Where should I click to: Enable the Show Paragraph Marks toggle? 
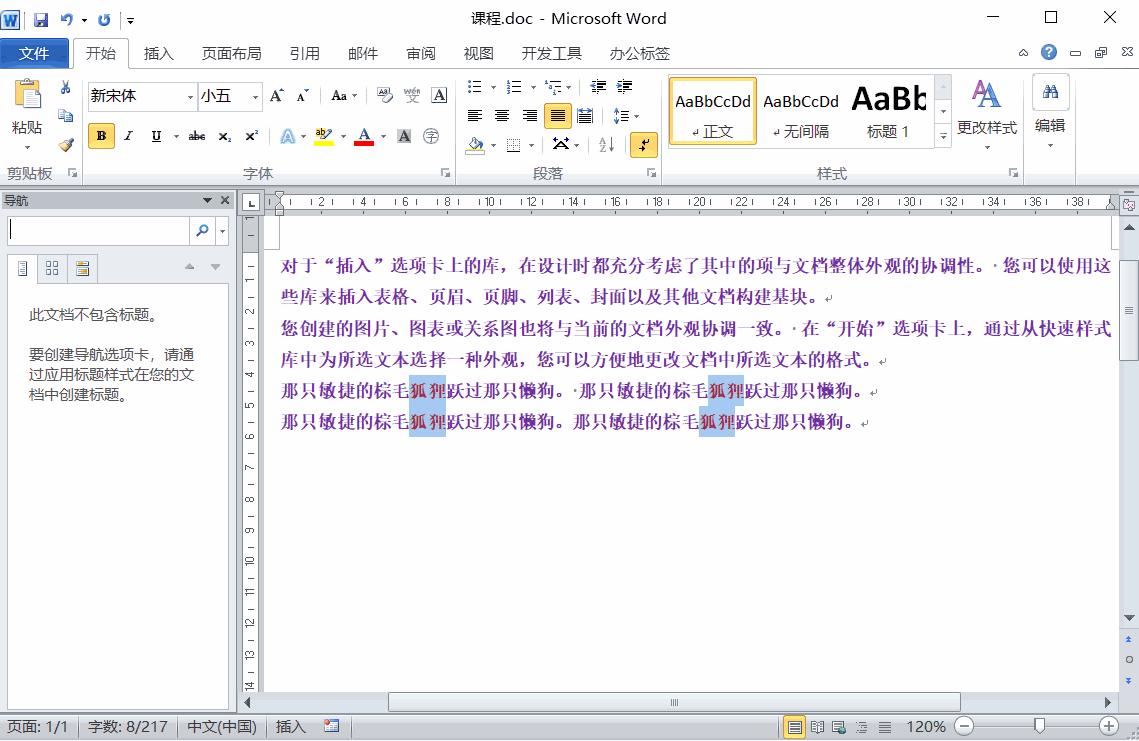click(644, 146)
